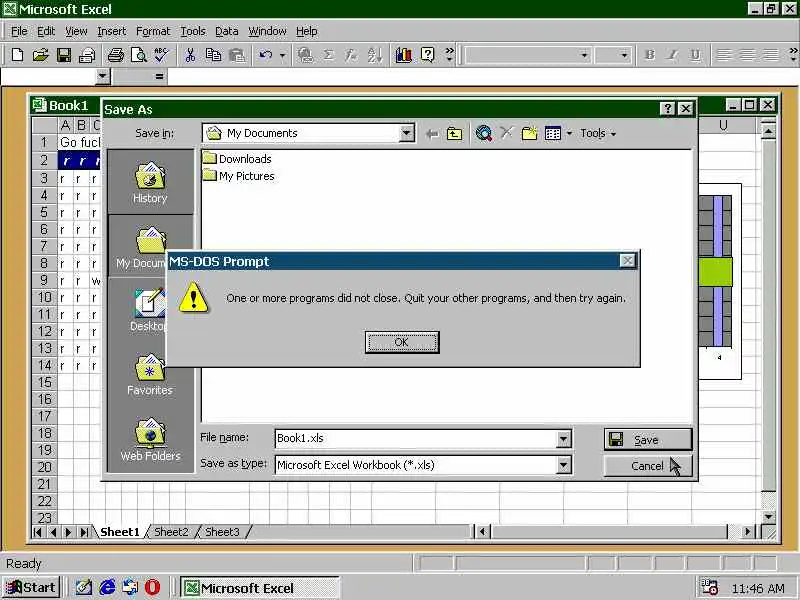Image resolution: width=800 pixels, height=600 pixels.
Task: Click the Italic formatting icon
Action: coord(672,55)
